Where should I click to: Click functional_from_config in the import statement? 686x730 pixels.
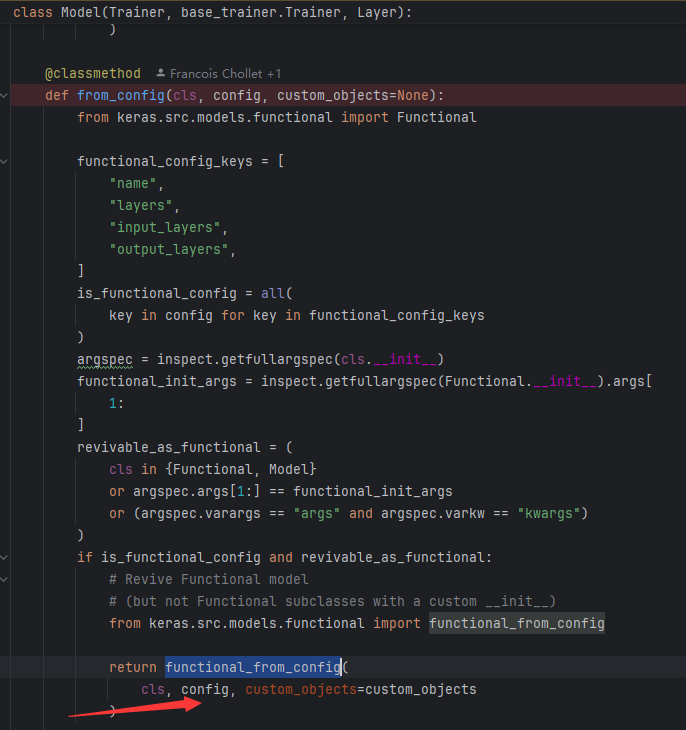[x=517, y=623]
